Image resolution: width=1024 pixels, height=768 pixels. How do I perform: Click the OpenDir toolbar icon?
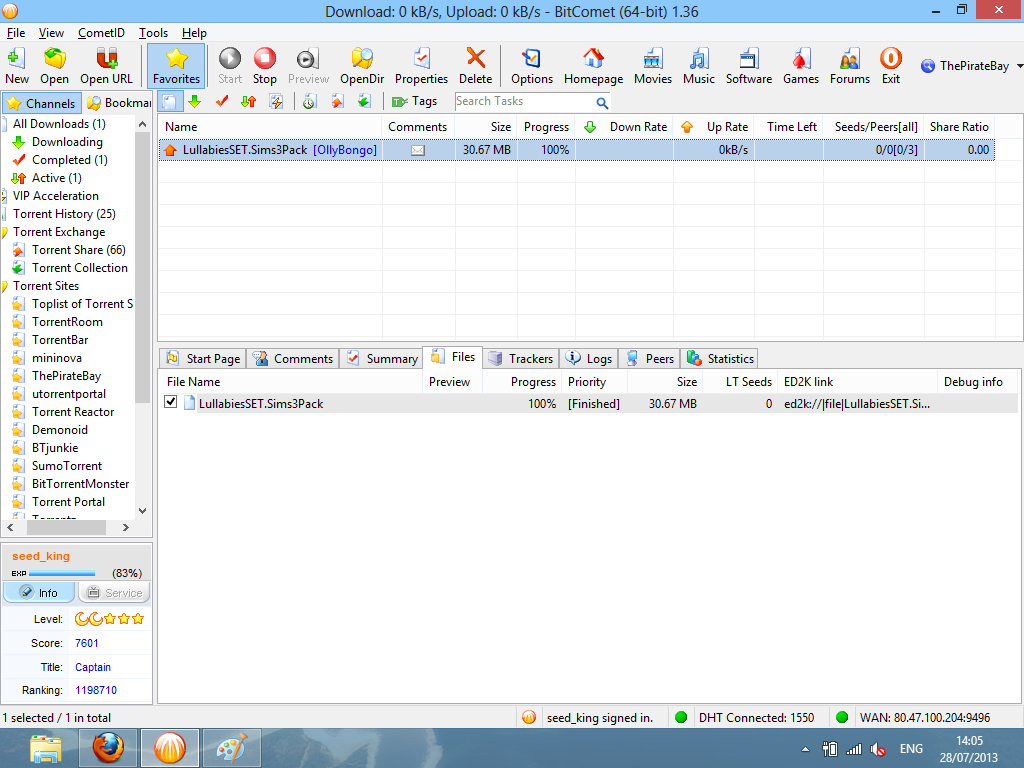tap(361, 65)
